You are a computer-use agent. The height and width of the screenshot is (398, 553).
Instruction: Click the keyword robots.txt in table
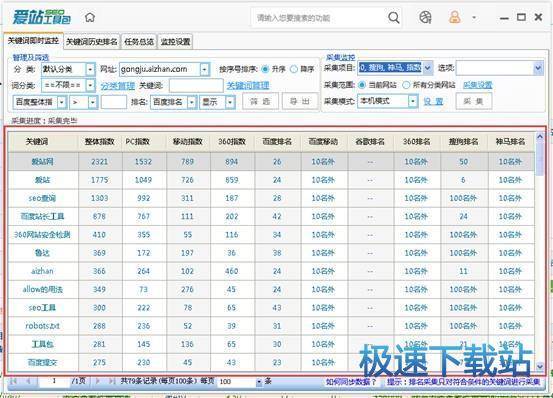(42, 326)
